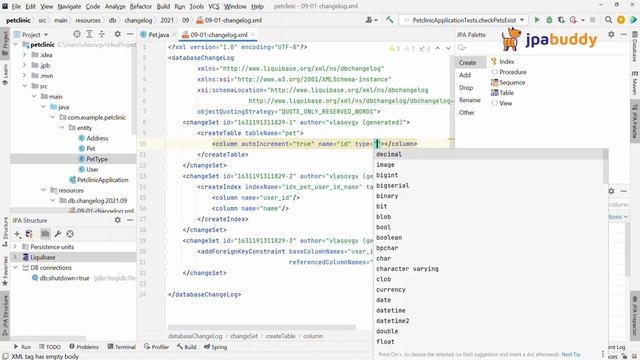Select opened file target icon in Project panel

77,34
